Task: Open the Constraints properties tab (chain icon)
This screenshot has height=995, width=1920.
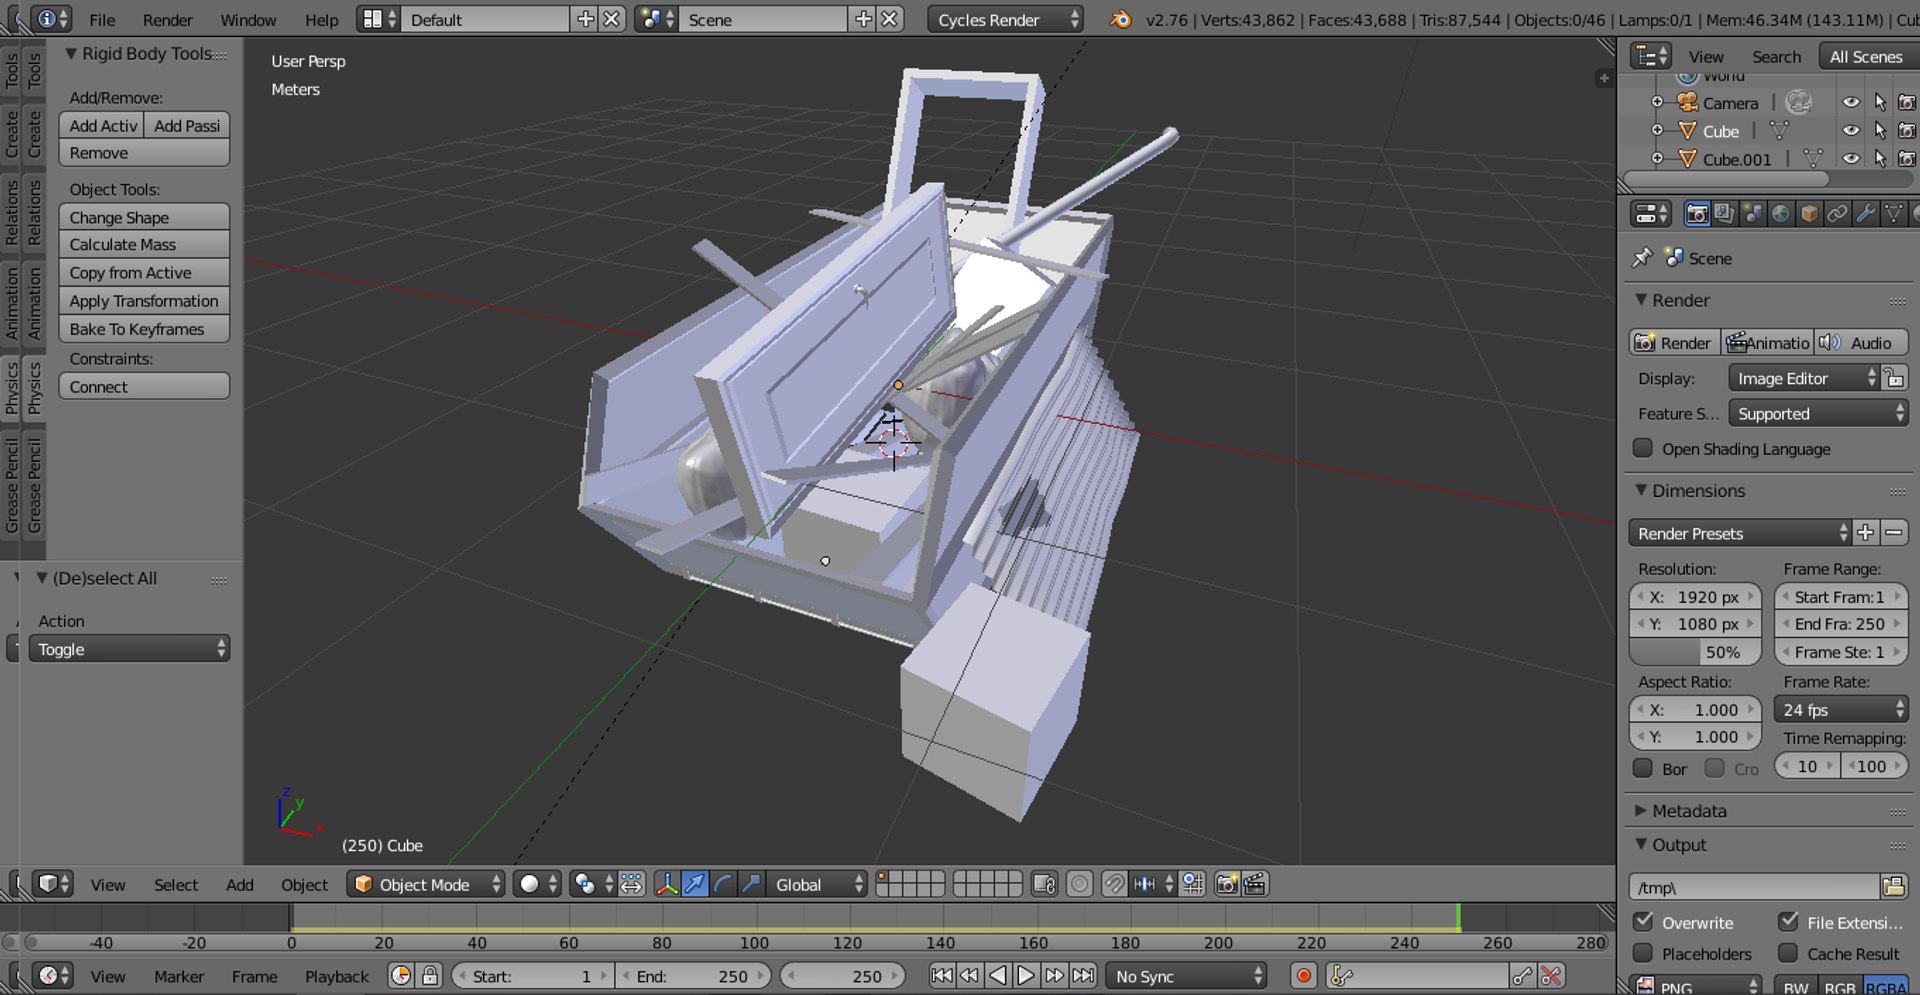Action: tap(1837, 214)
